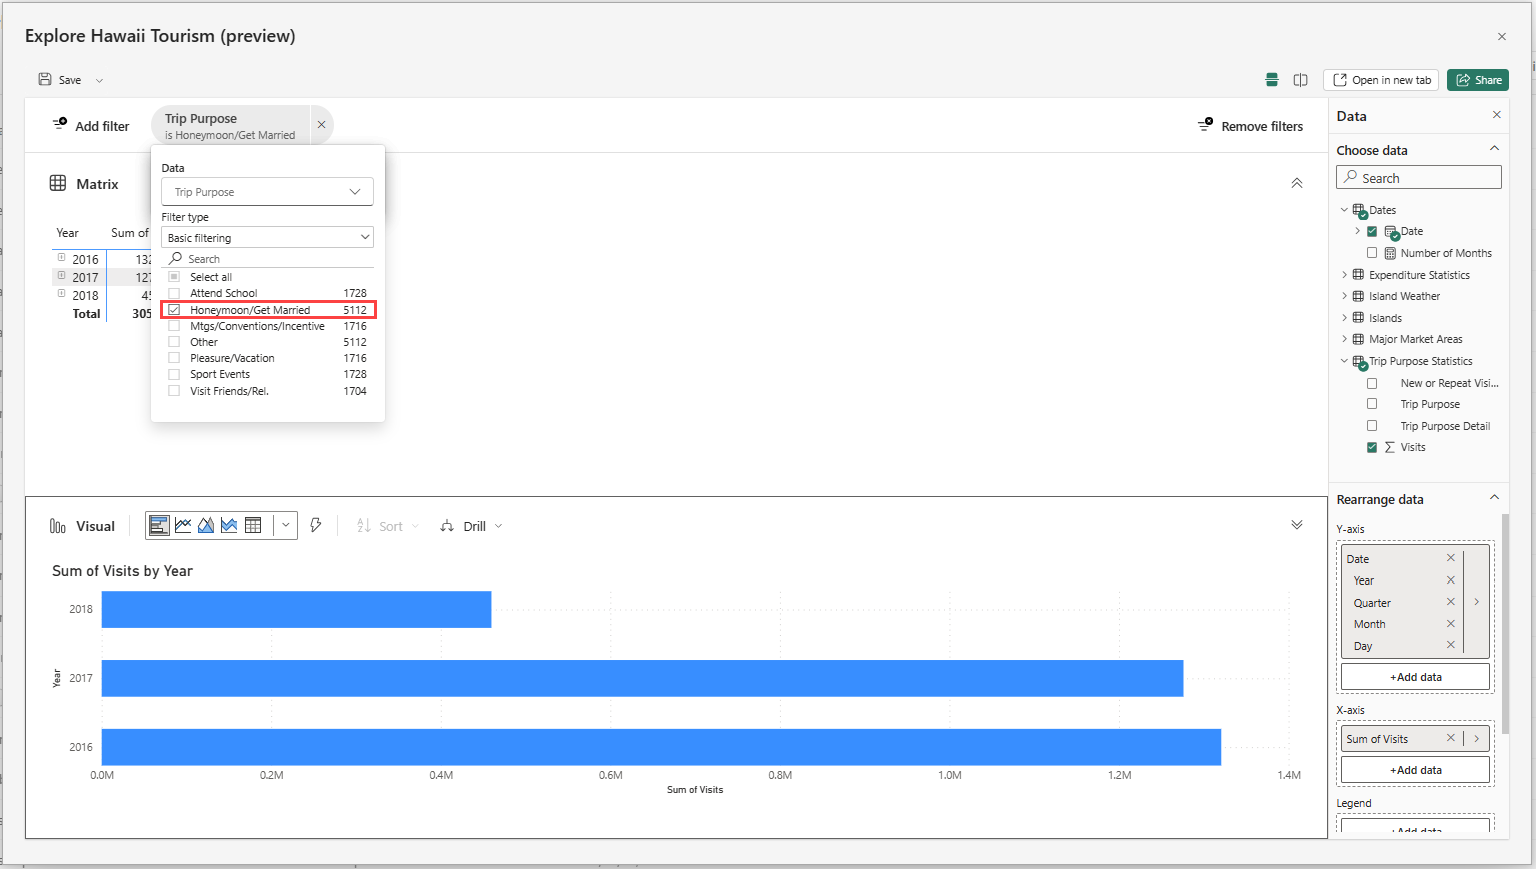Collapse the Choose data section
This screenshot has width=1536, height=869.
click(x=1494, y=148)
